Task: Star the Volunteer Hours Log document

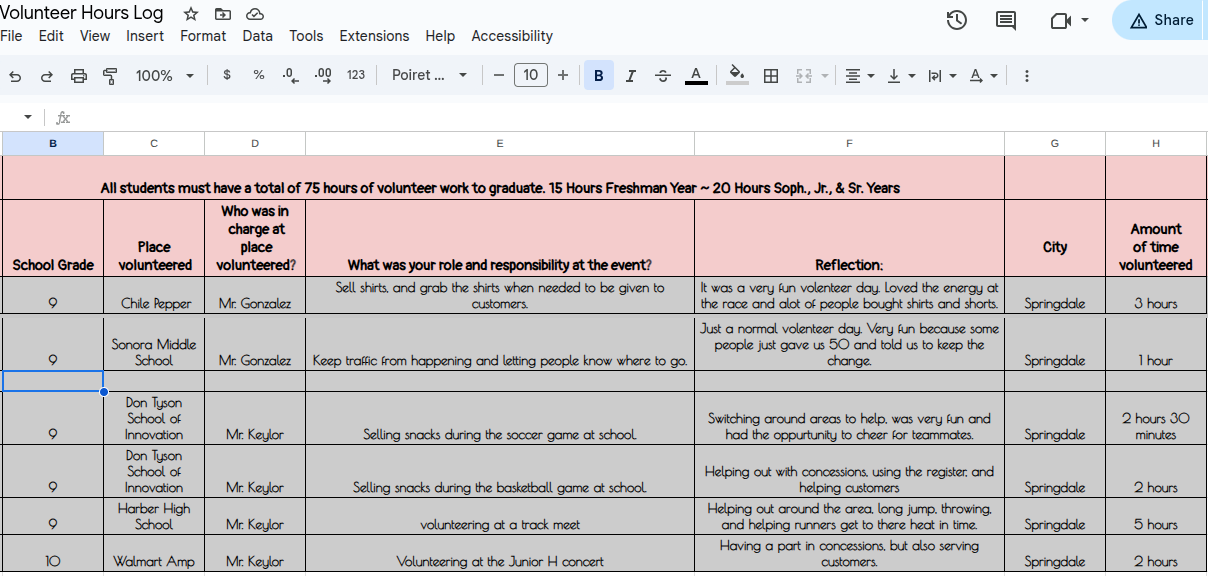Action: (191, 14)
